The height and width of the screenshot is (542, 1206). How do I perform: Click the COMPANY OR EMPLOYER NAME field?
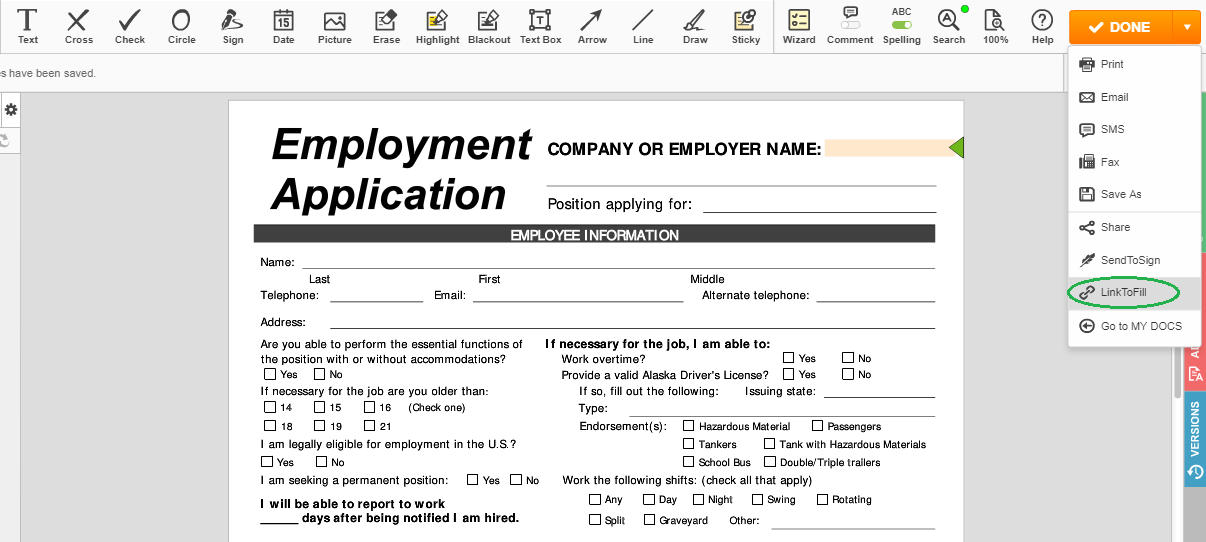886,148
